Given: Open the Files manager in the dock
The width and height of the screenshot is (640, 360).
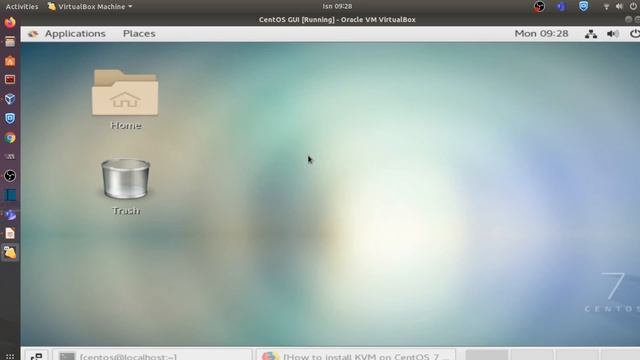Looking at the screenshot, I should [10, 41].
